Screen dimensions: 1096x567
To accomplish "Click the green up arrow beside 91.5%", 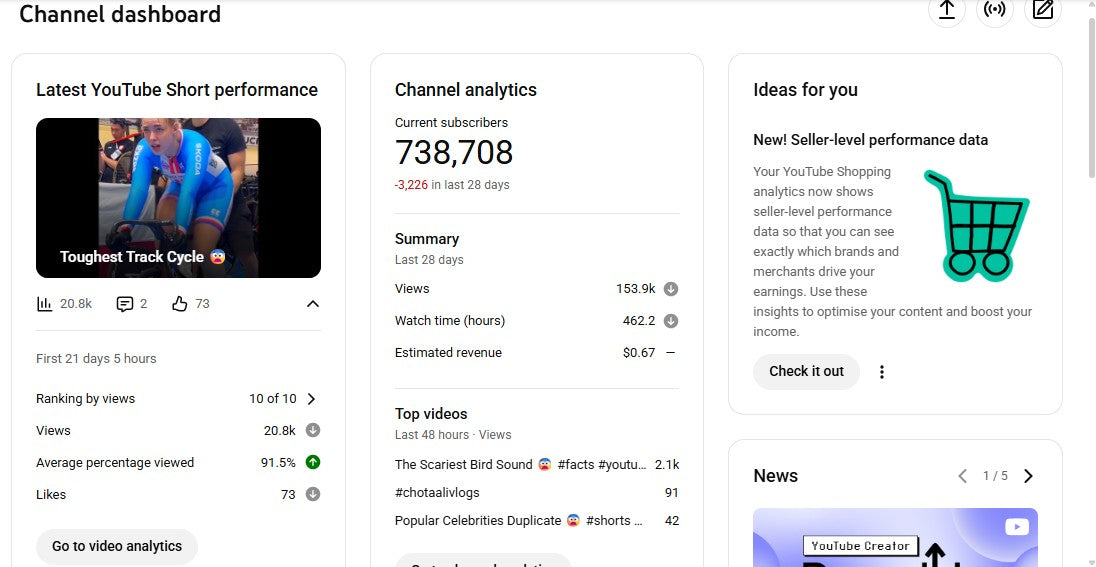I will click(313, 462).
